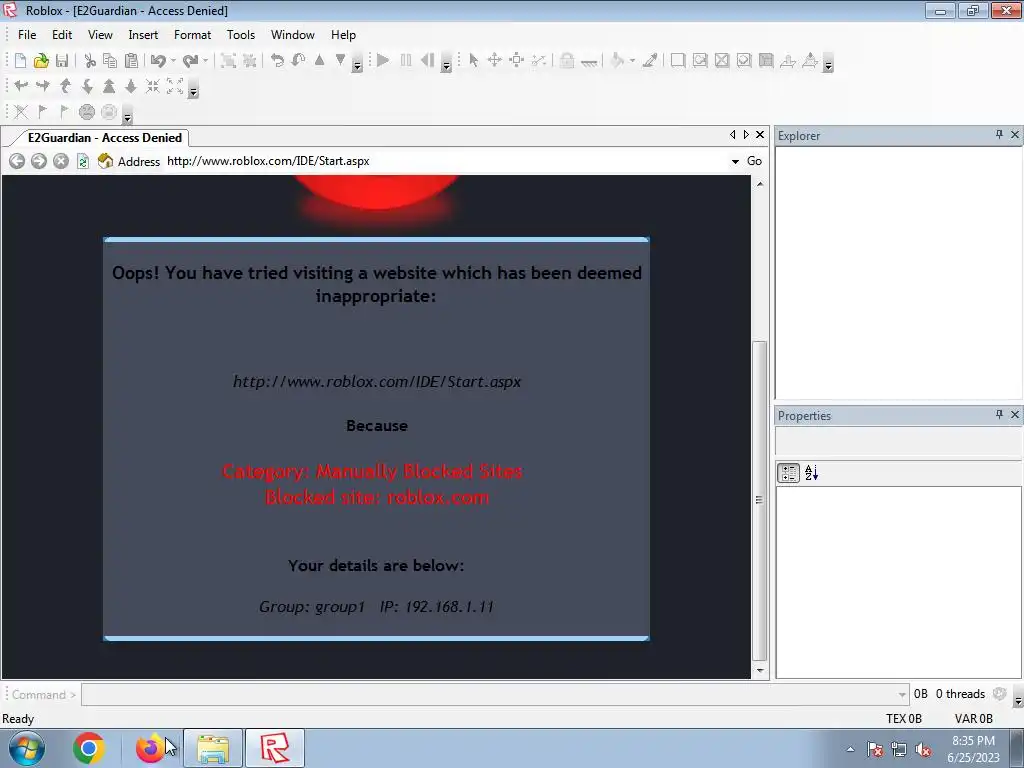
Task: Toggle Alphabetical sort in Properties panel
Action: tap(811, 473)
